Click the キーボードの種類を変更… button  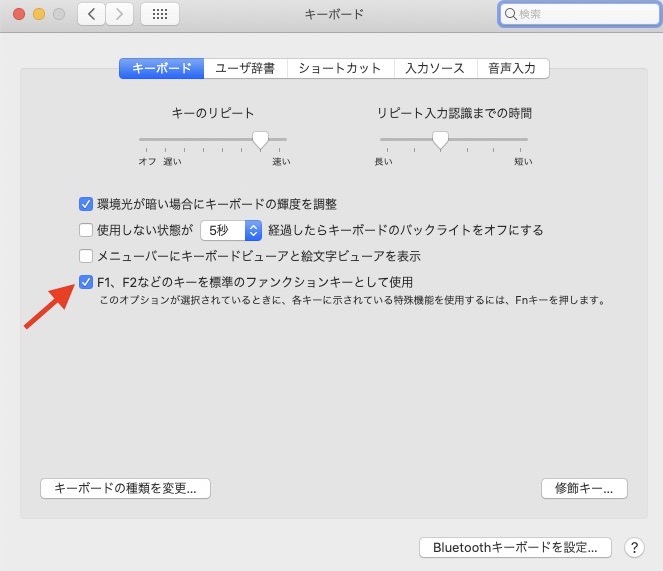(x=125, y=489)
